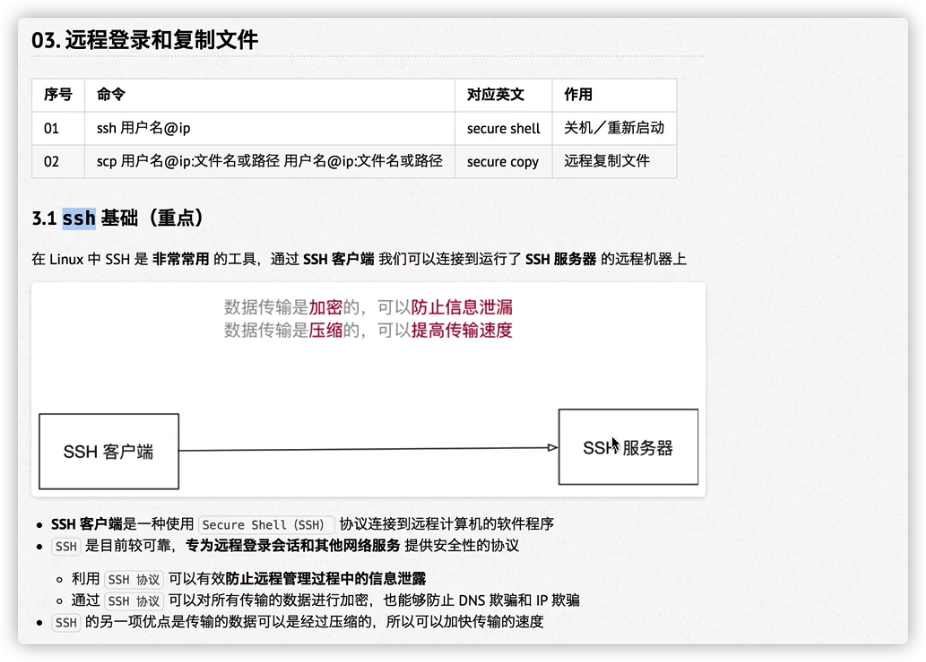Click the inline code 'Secure Shell (SSH)'
The width and height of the screenshot is (926, 662).
point(267,524)
